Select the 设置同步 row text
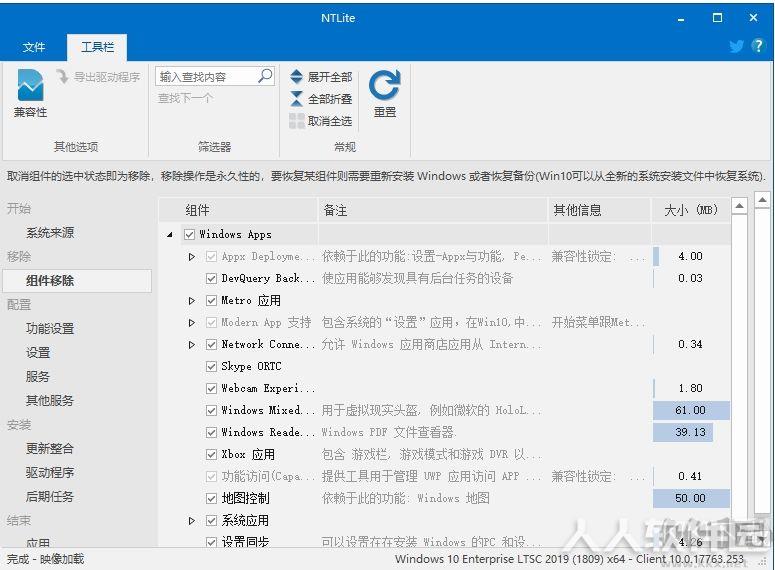This screenshot has height=570, width=775. (x=245, y=542)
